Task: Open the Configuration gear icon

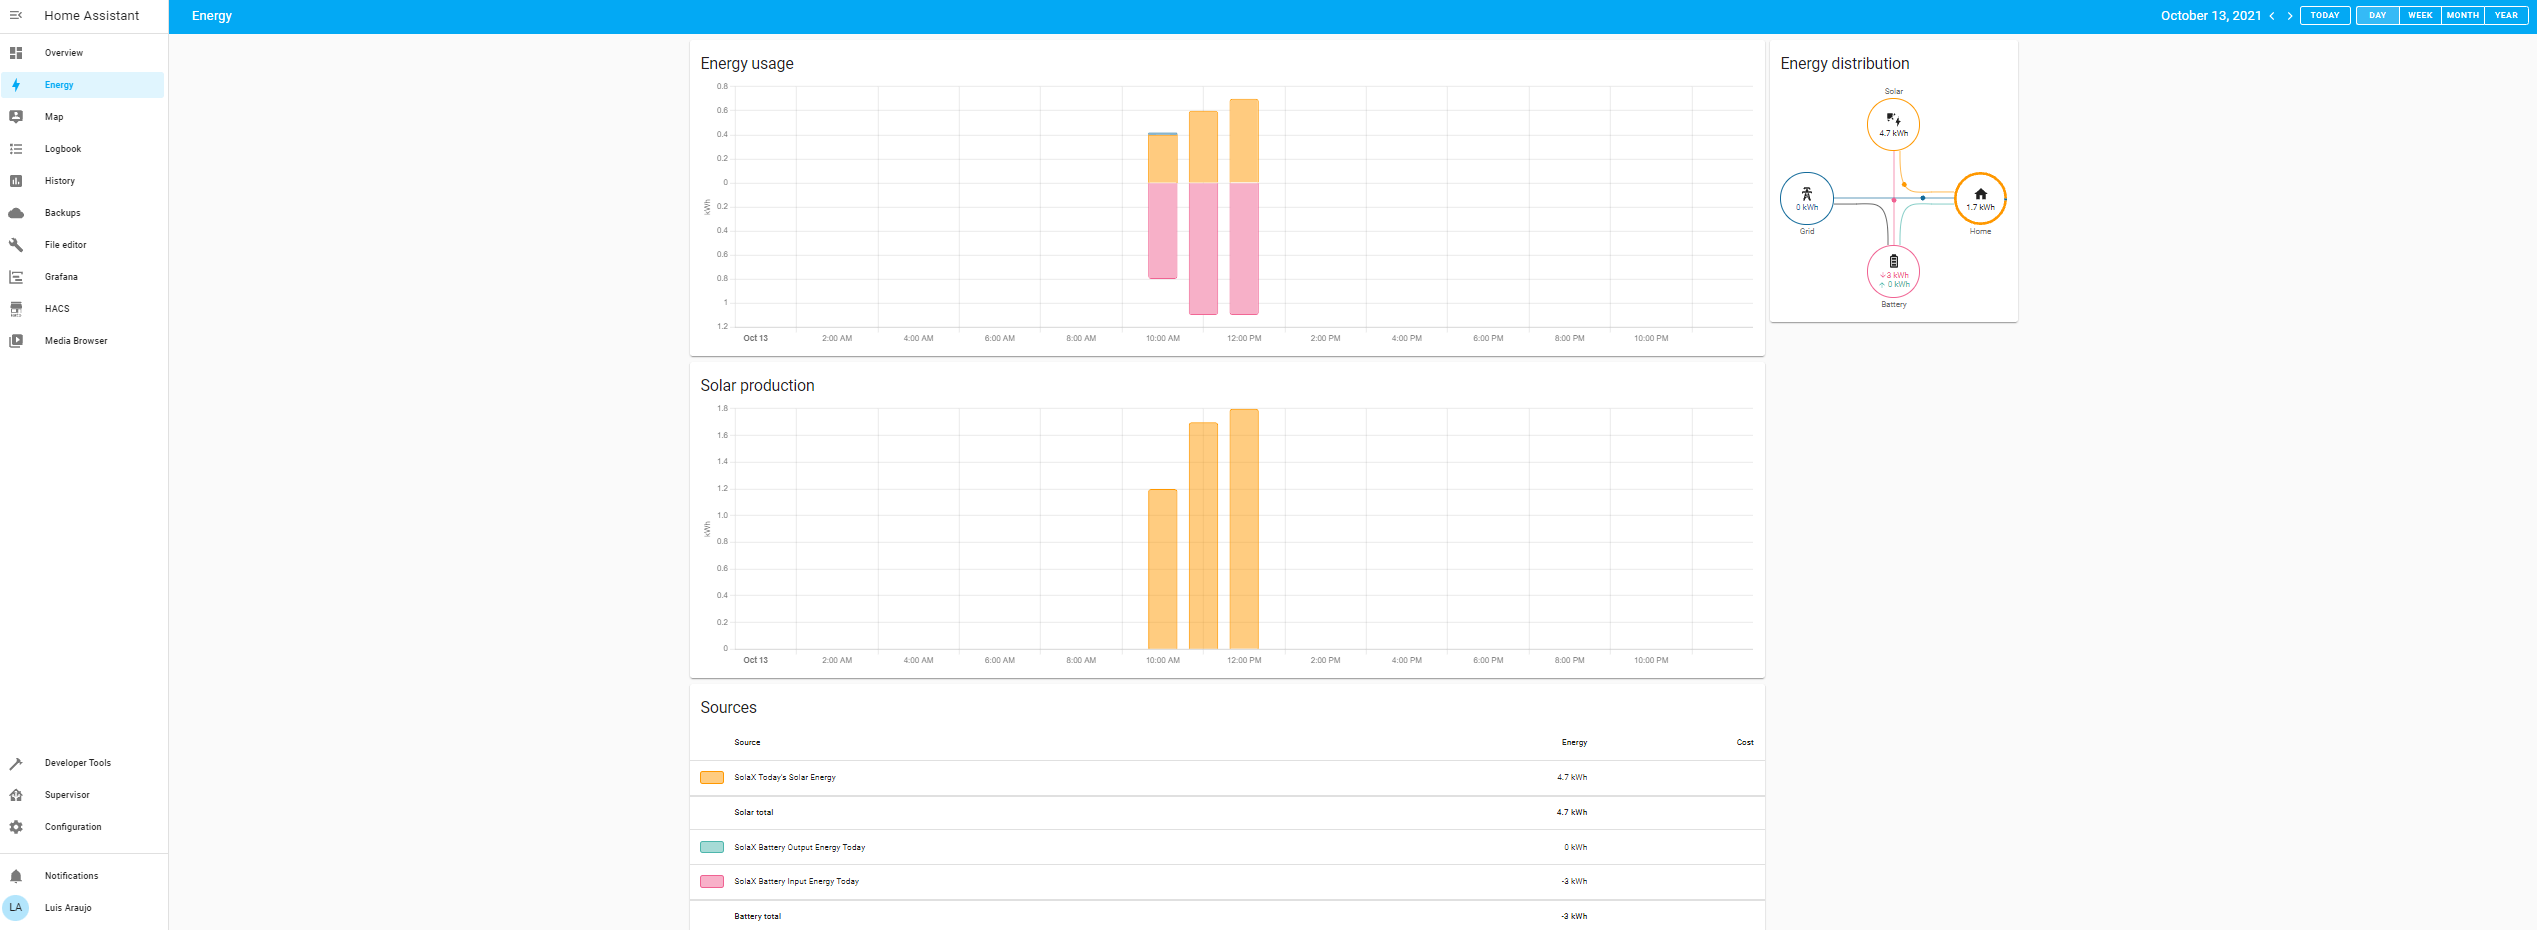Action: pyautogui.click(x=16, y=827)
